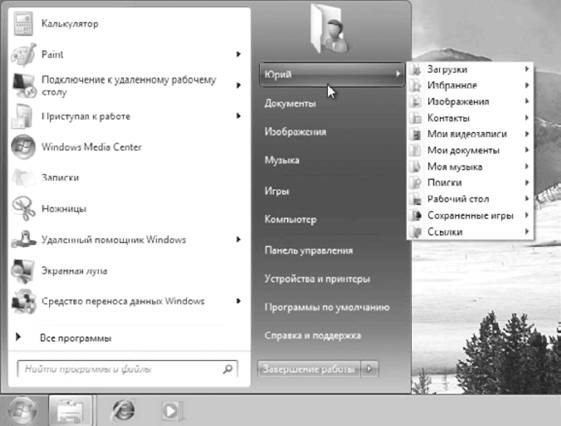Click the Найти программы и файлы search box
Image resolution: width=561 pixels, height=426 pixels.
[127, 369]
